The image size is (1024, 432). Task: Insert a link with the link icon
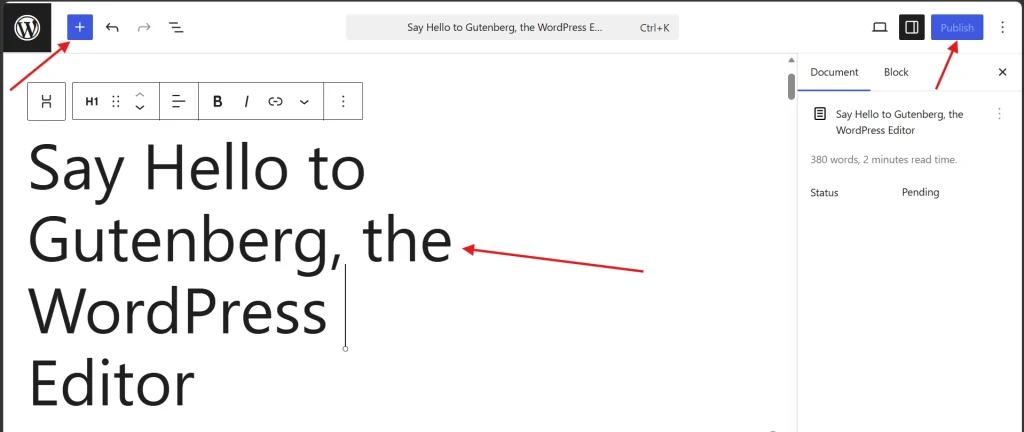tap(275, 101)
